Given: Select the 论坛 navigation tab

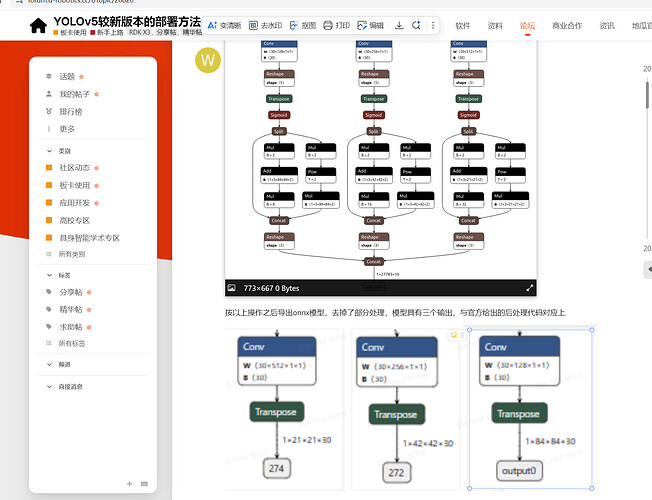Looking at the screenshot, I should (527, 26).
